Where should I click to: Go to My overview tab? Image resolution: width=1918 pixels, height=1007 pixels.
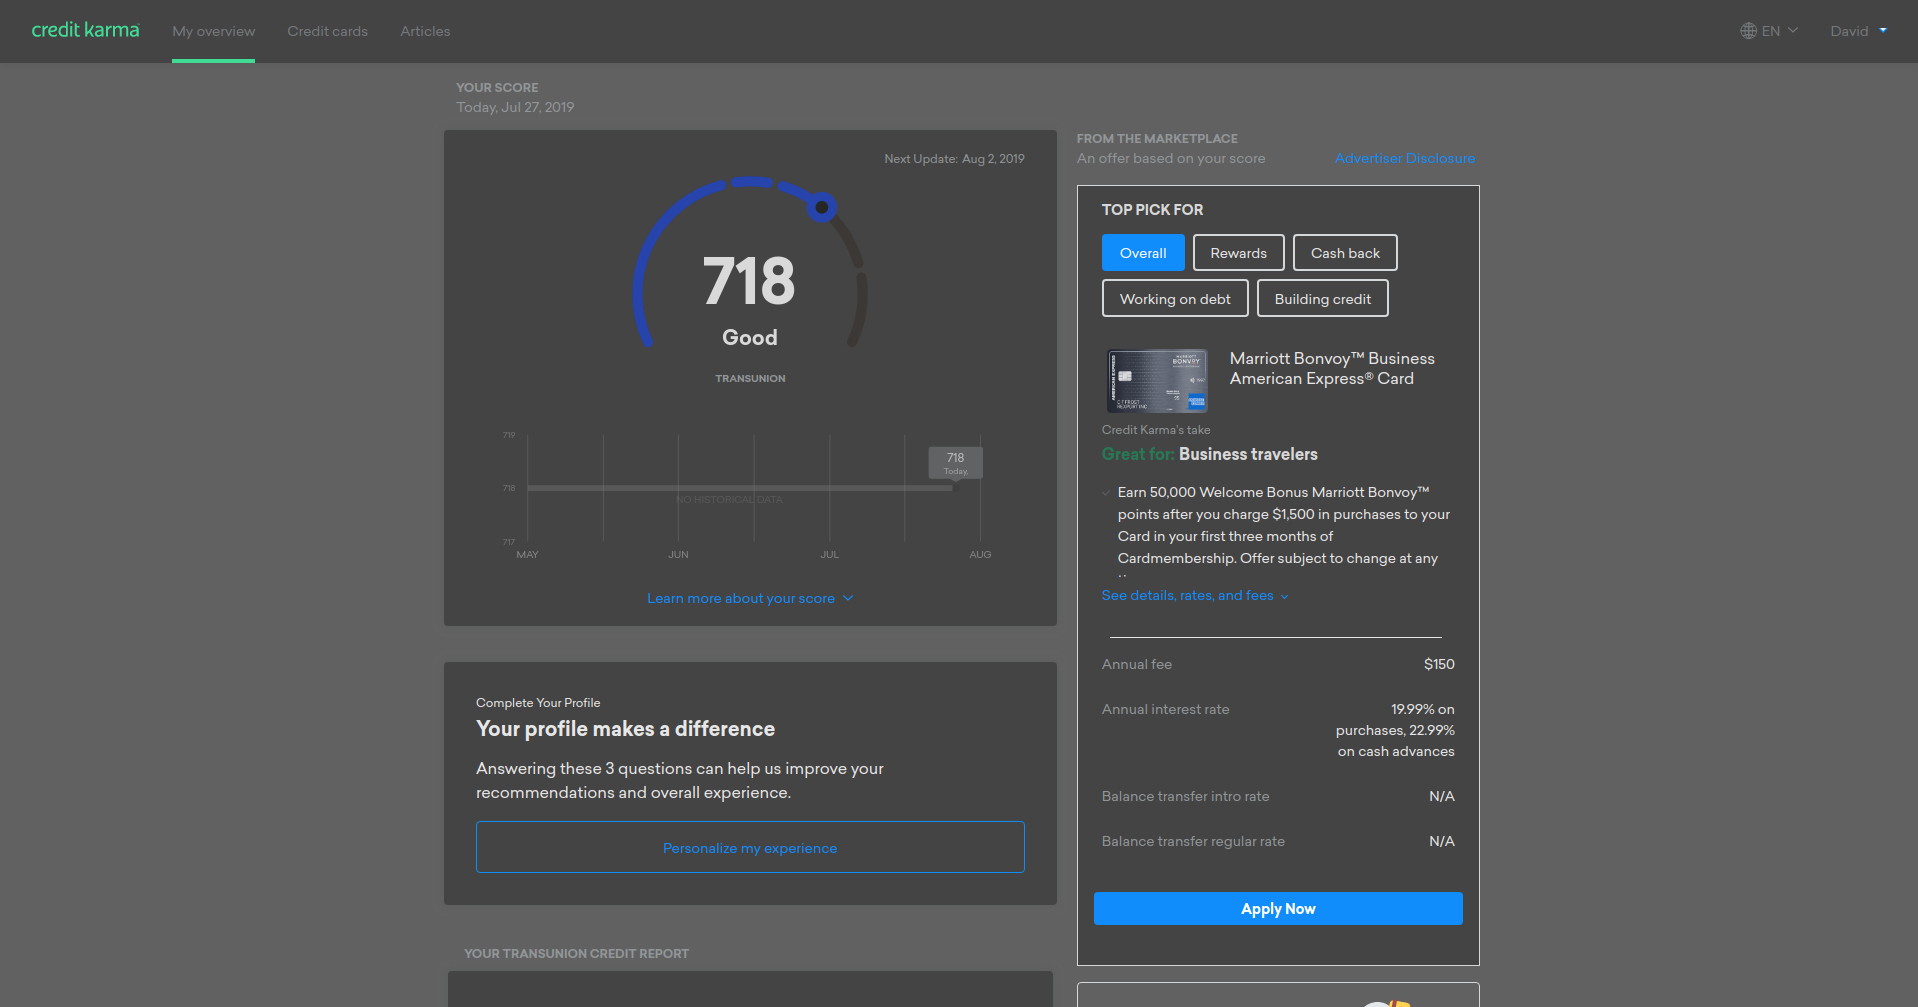tap(213, 31)
